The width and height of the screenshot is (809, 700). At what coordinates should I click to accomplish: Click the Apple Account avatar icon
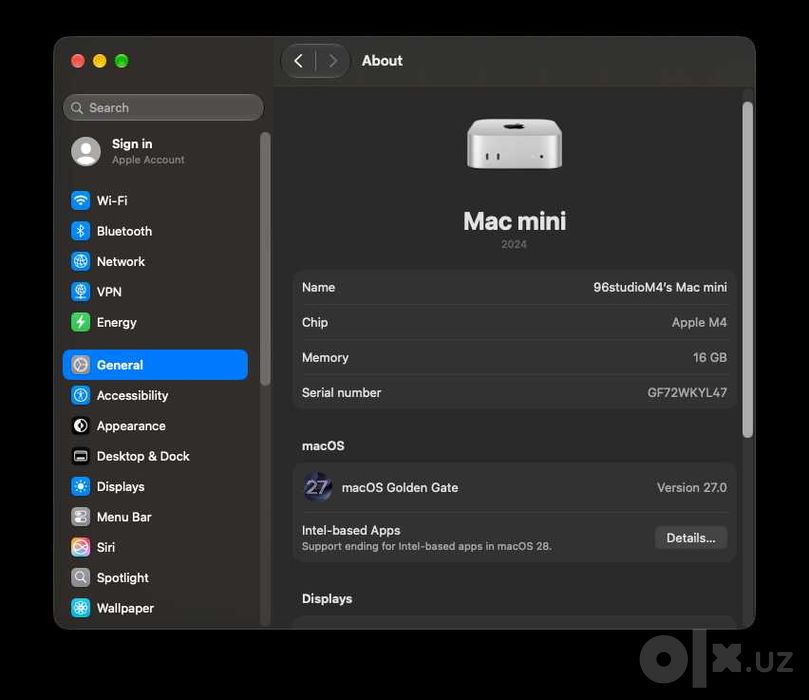(86, 151)
